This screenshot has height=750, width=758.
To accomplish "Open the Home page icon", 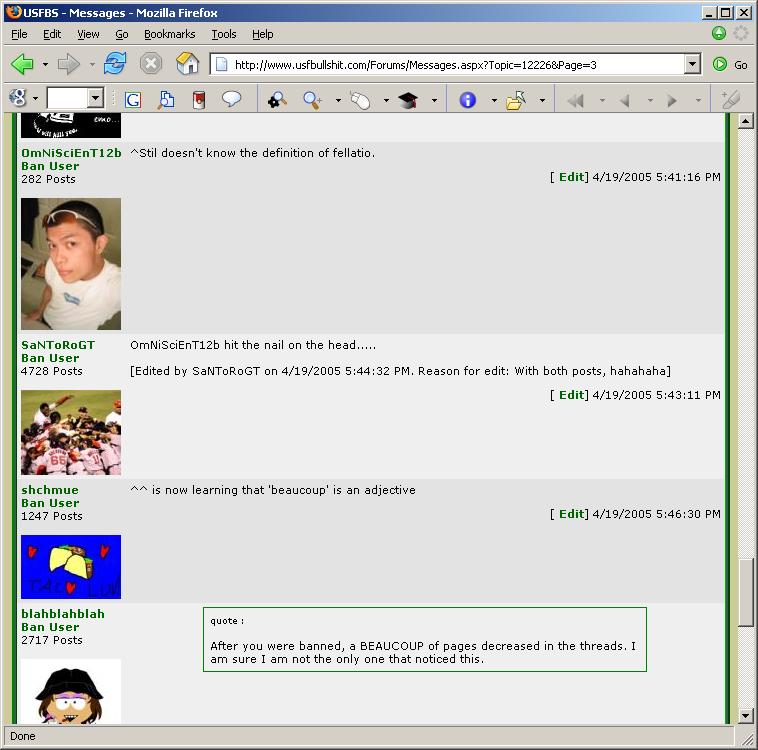I will click(x=188, y=63).
